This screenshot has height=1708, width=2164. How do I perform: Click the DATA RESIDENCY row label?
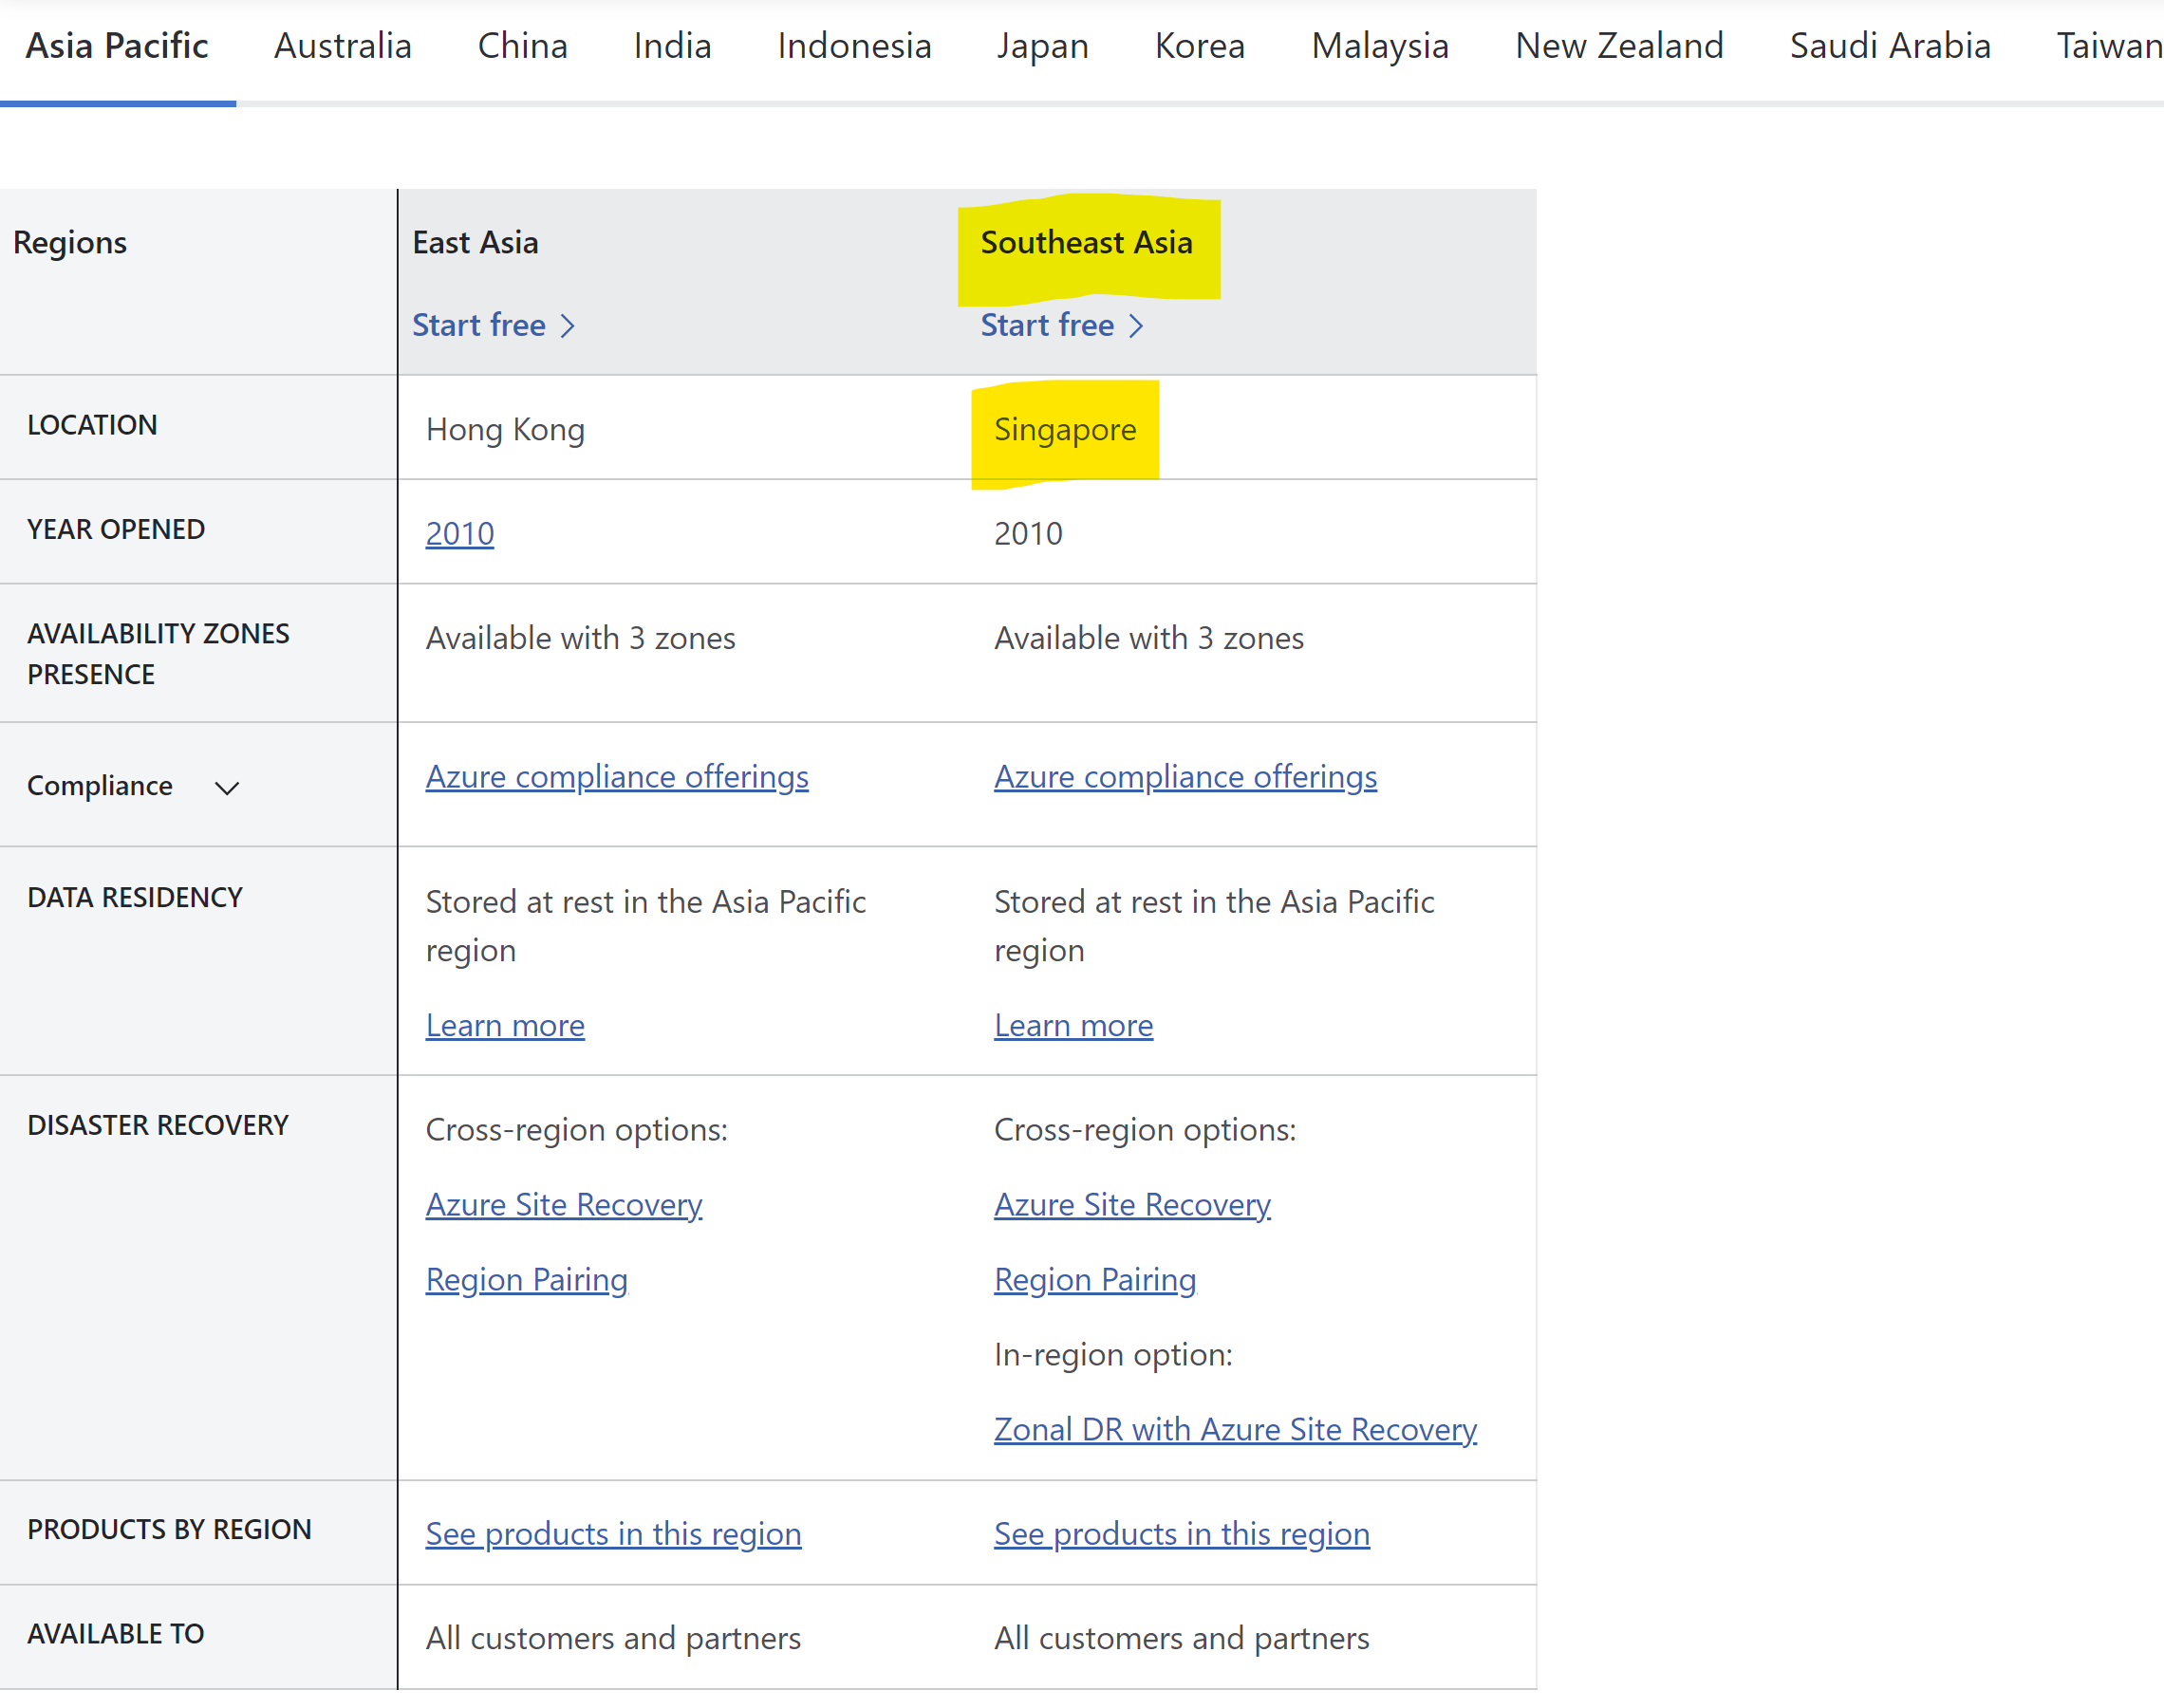134,897
